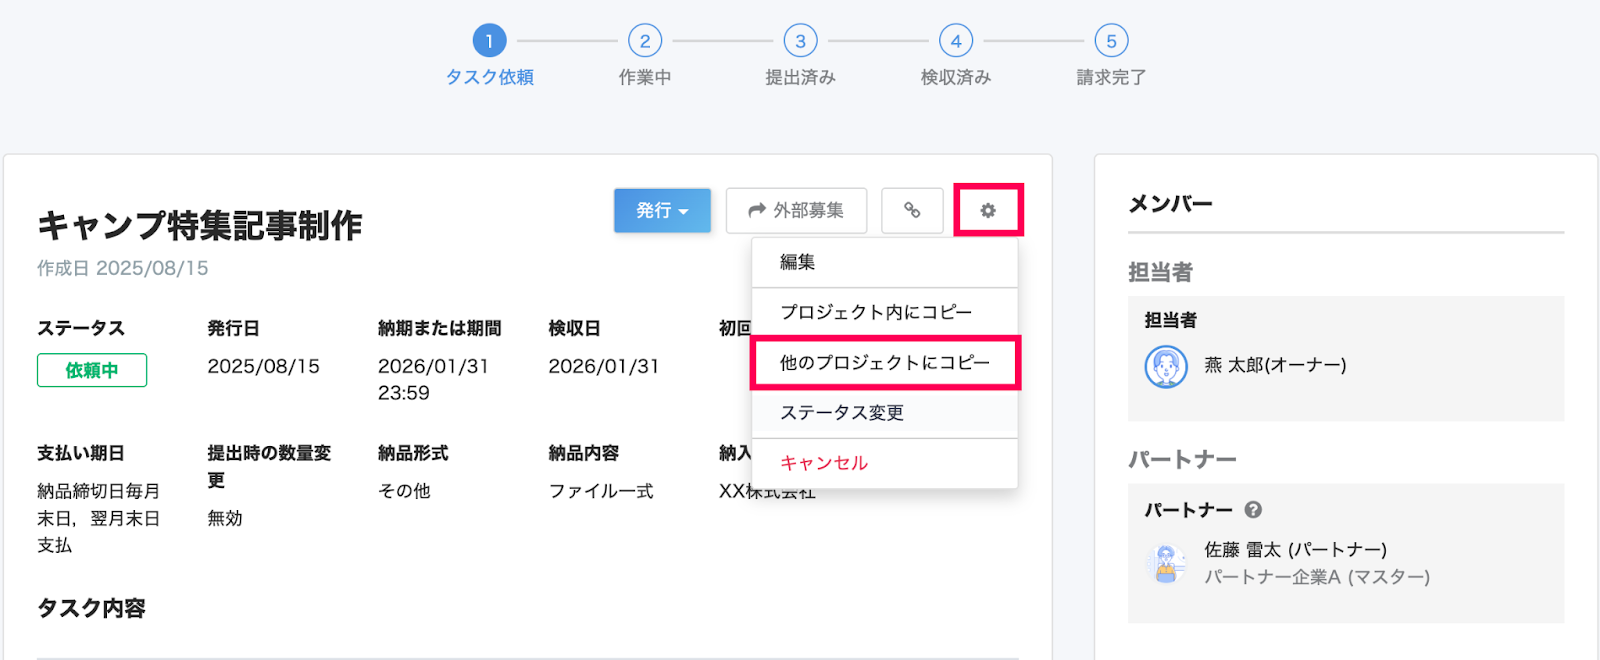Viewport: 1600px width, 660px height.
Task: Open the 発行 dropdown button
Action: point(662,210)
